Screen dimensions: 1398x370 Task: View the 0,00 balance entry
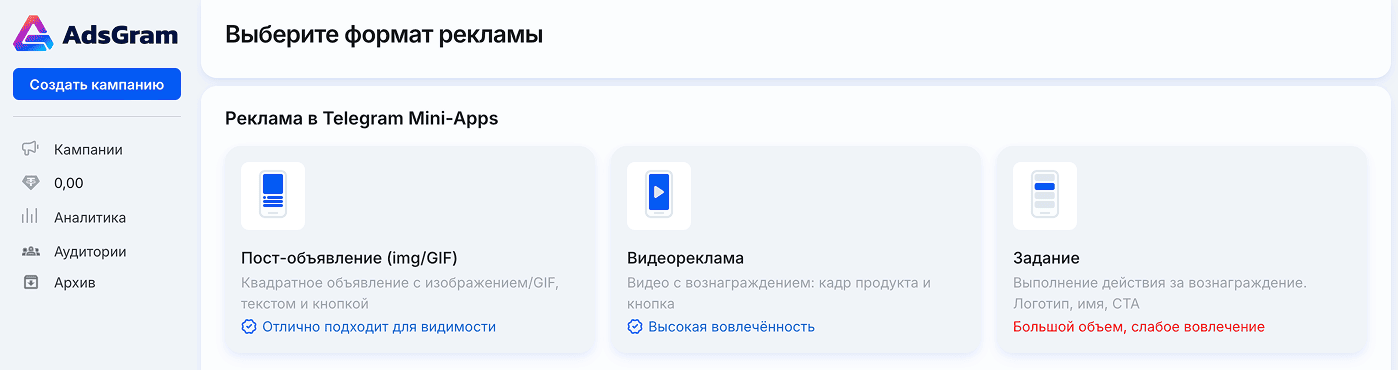[69, 183]
